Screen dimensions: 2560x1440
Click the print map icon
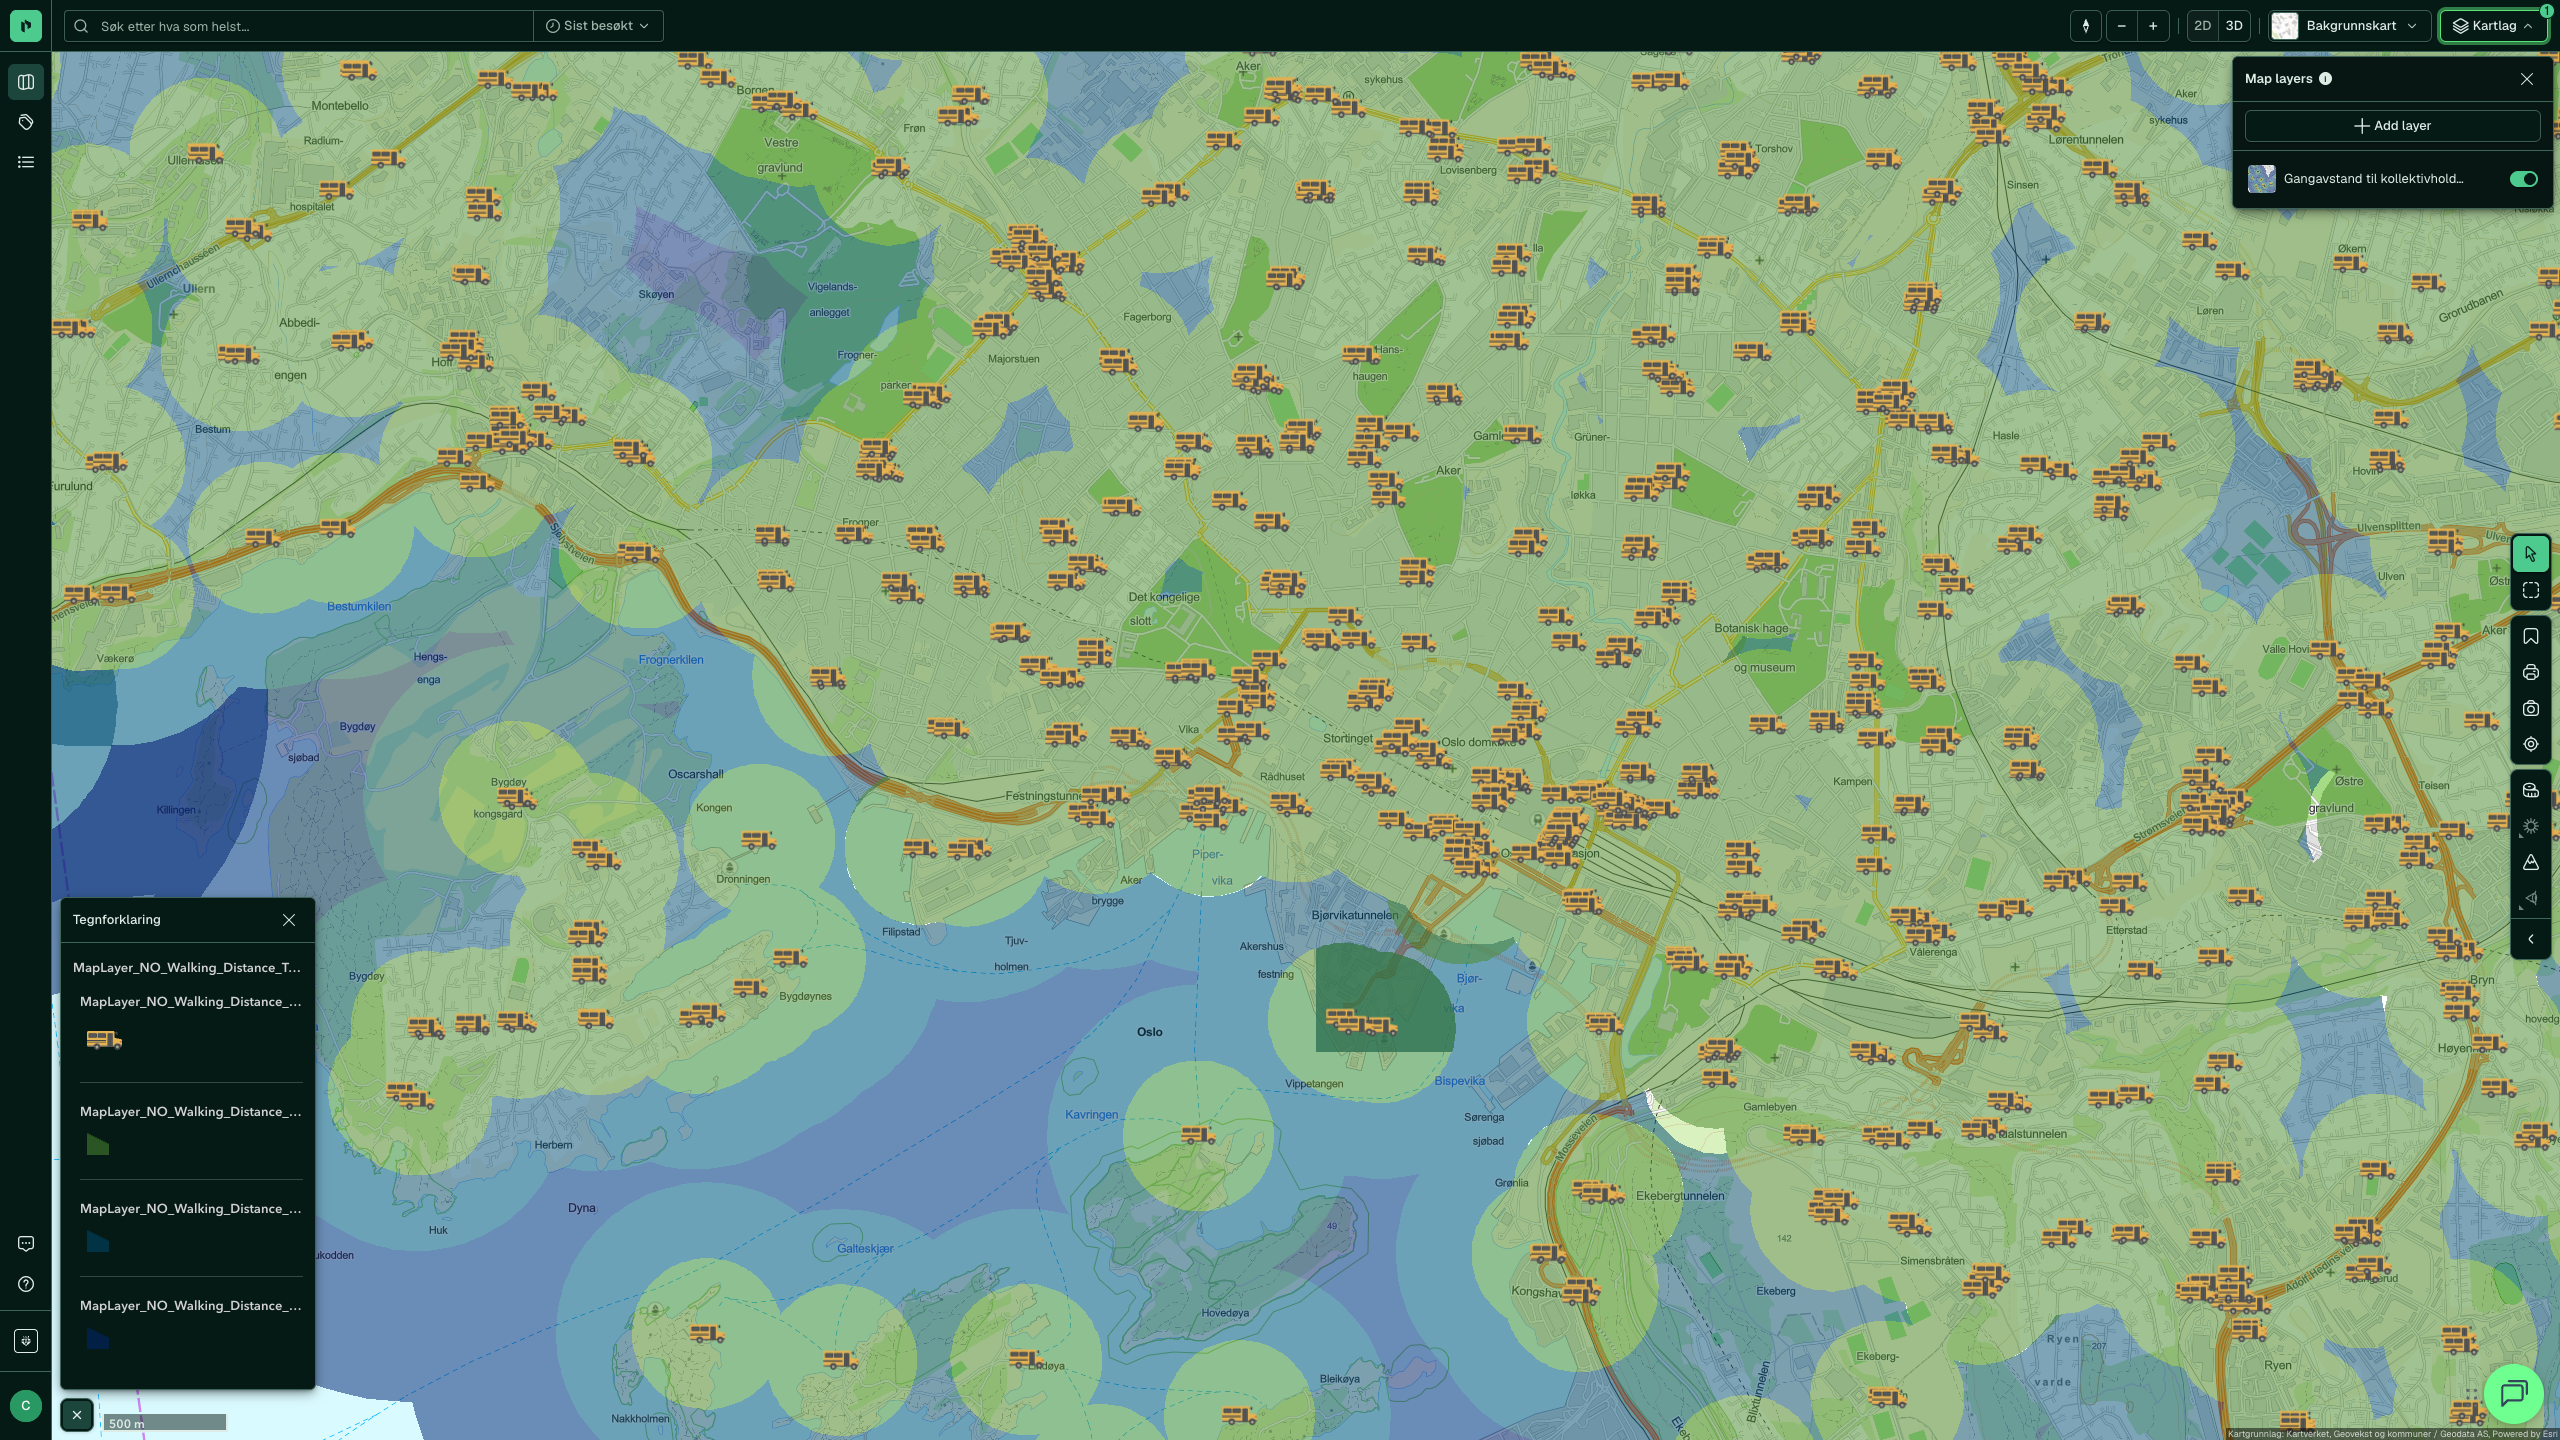tap(2531, 673)
